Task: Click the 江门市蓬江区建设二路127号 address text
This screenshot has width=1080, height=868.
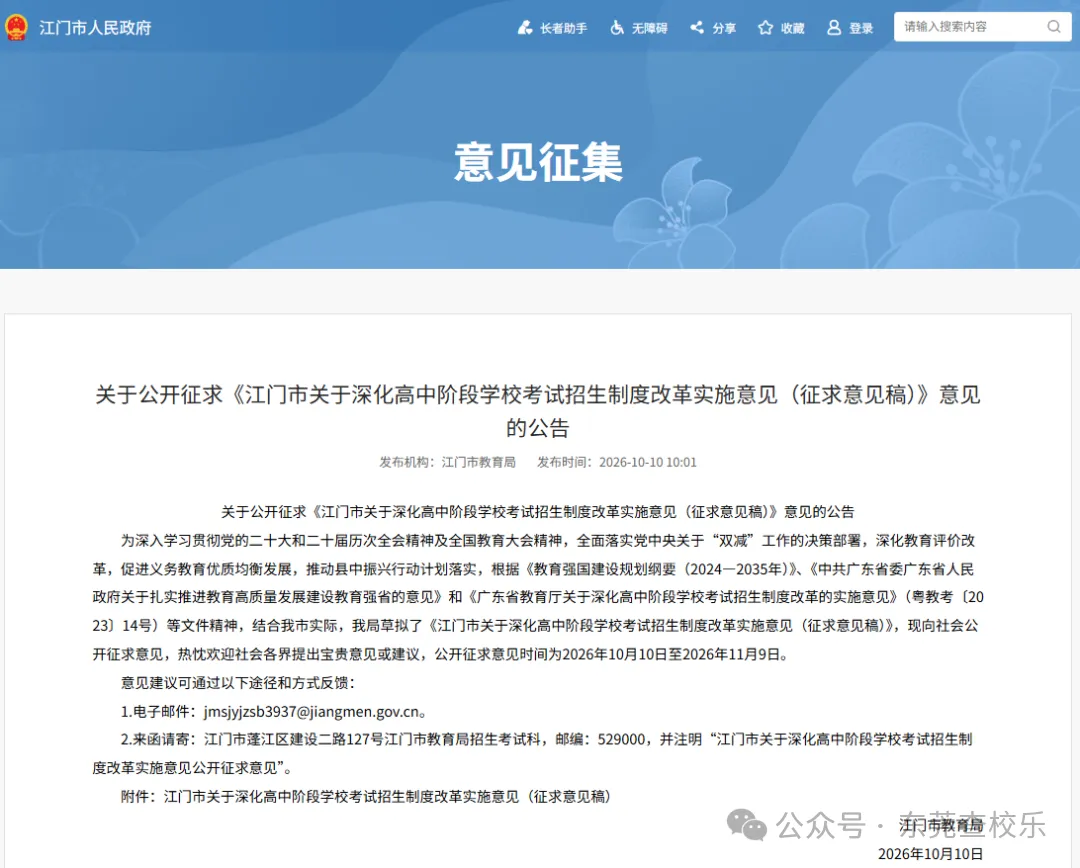Action: pos(294,740)
